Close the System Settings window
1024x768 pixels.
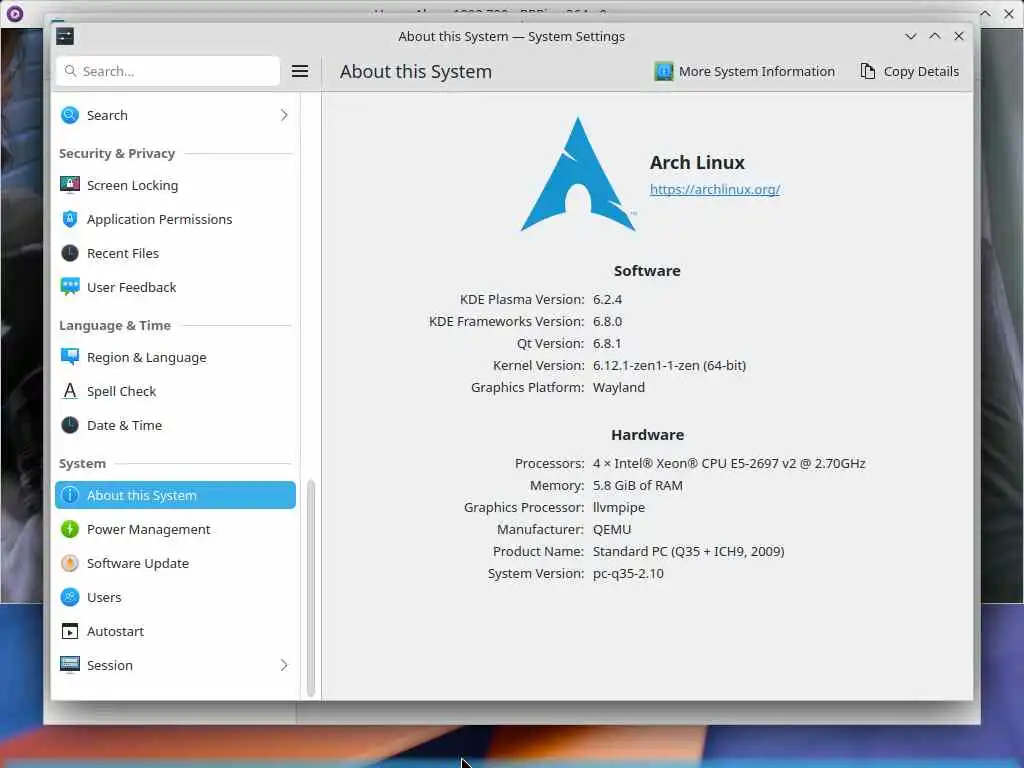tap(959, 37)
